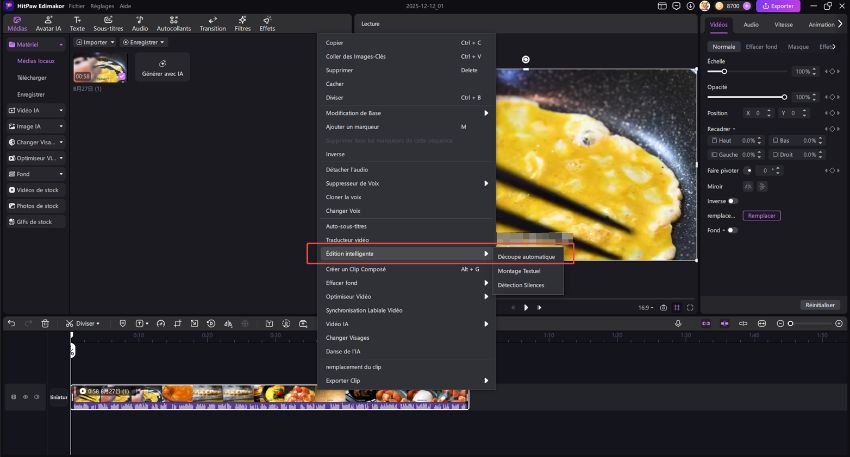Click the next frame button in preview
The height and width of the screenshot is (457, 850).
[539, 307]
